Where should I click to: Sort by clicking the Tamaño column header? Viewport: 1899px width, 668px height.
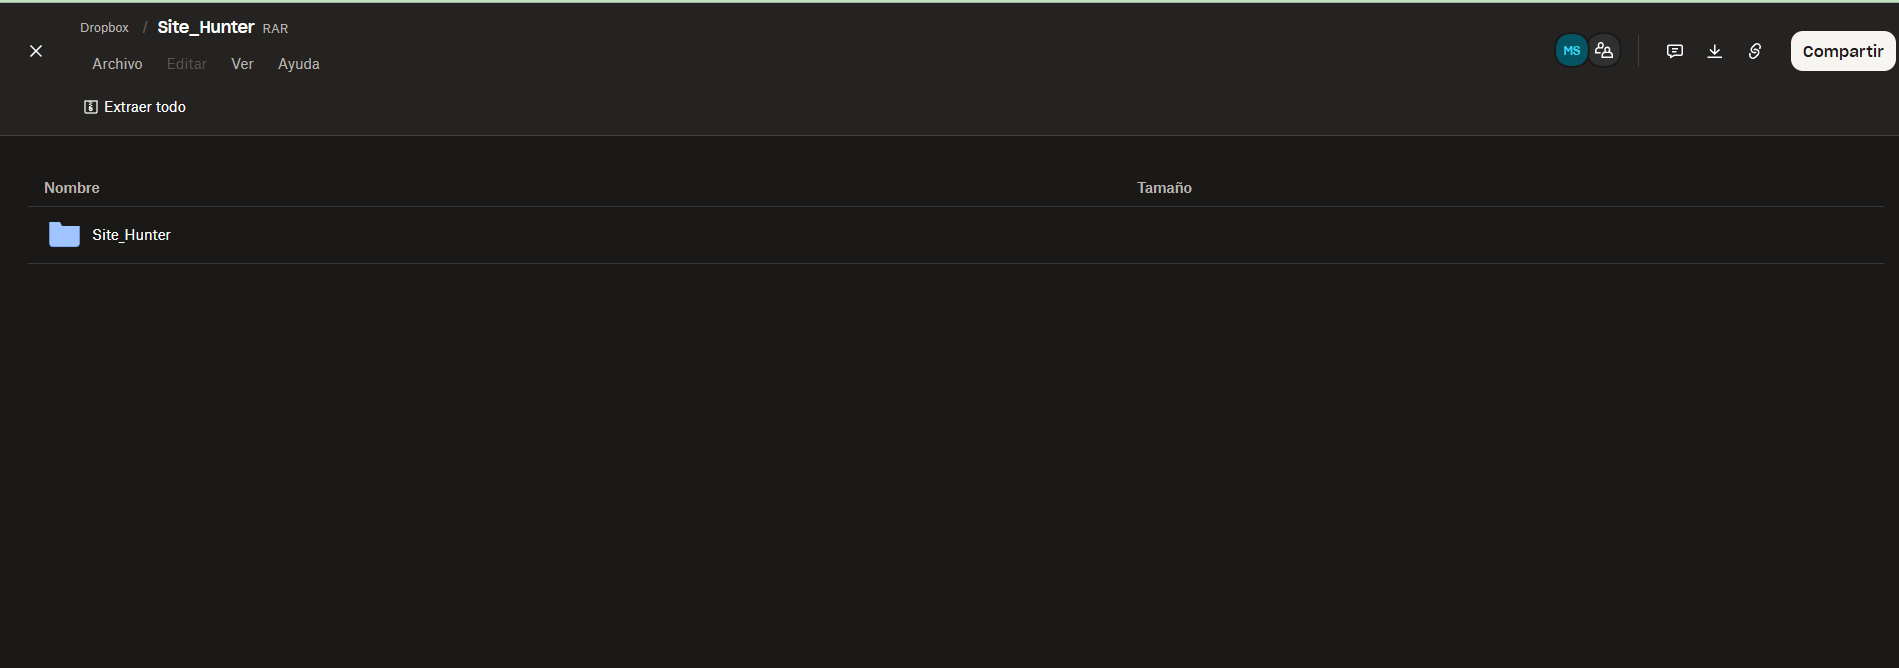pos(1163,187)
